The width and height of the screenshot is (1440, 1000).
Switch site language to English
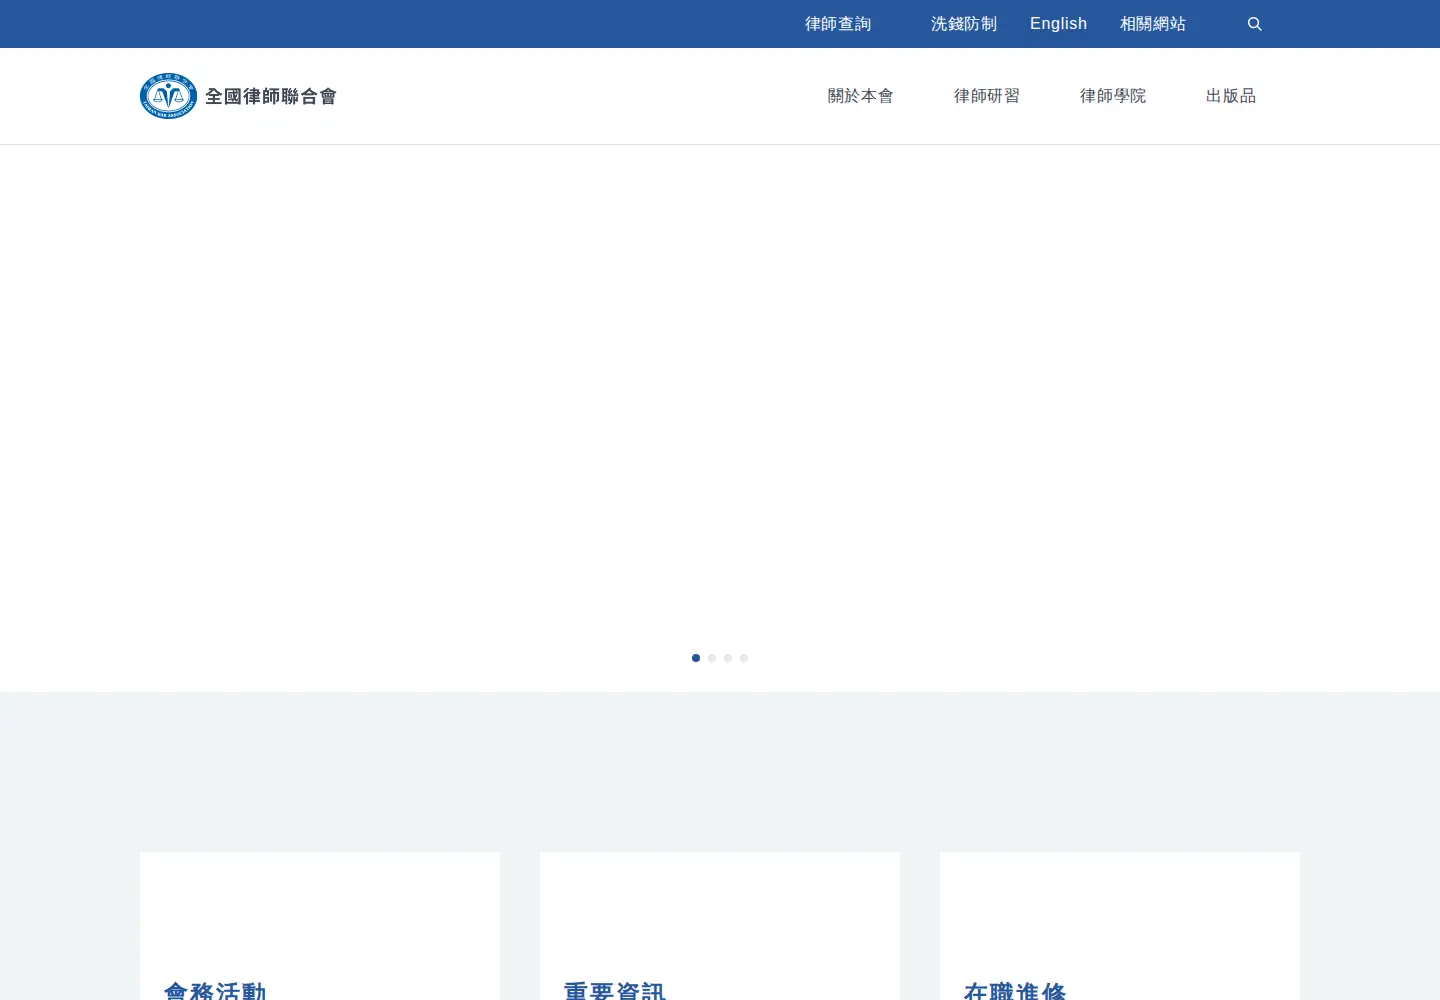[1058, 24]
